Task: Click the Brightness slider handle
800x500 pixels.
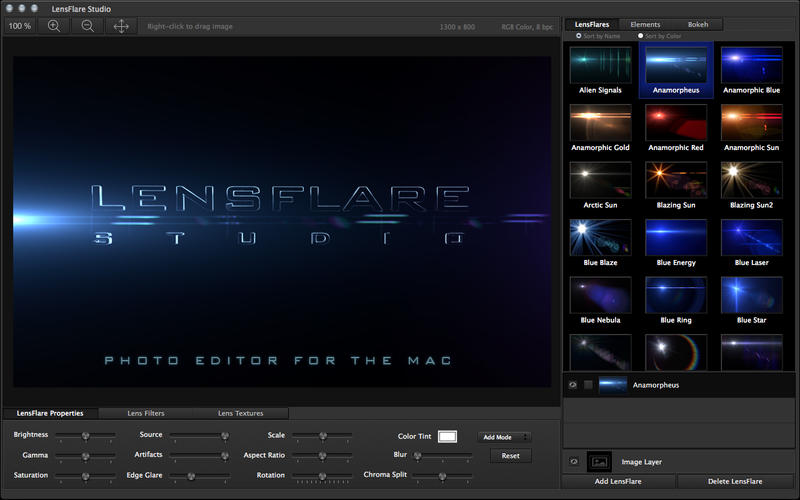Action: point(86,436)
